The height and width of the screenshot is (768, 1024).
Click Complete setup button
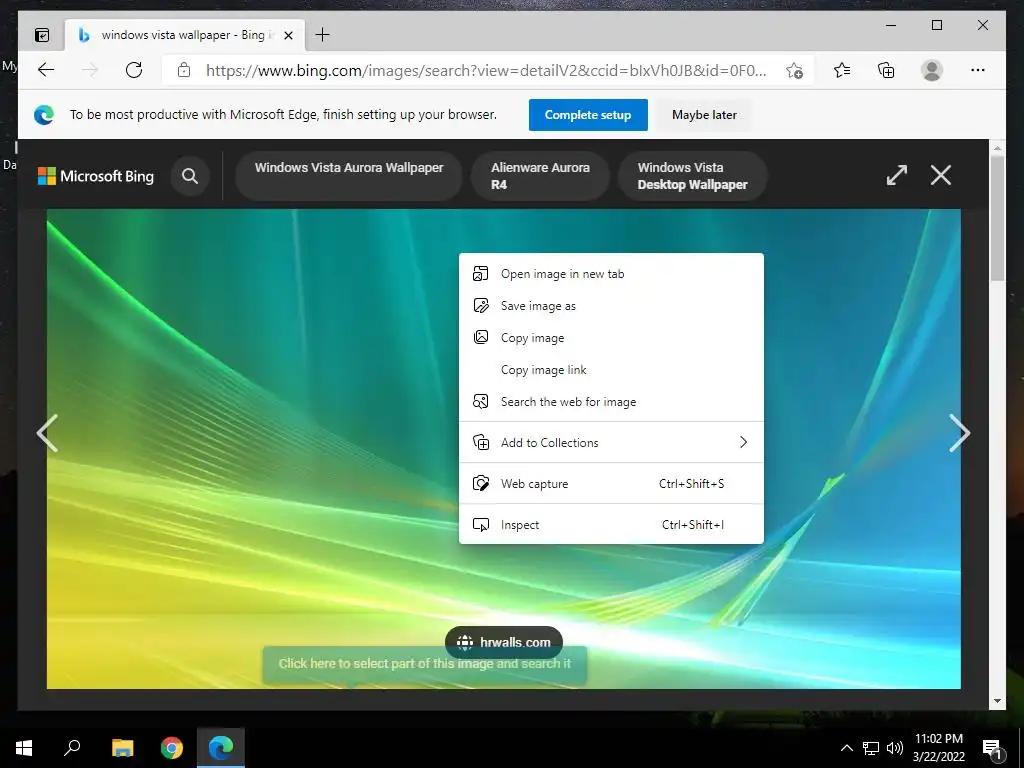588,115
